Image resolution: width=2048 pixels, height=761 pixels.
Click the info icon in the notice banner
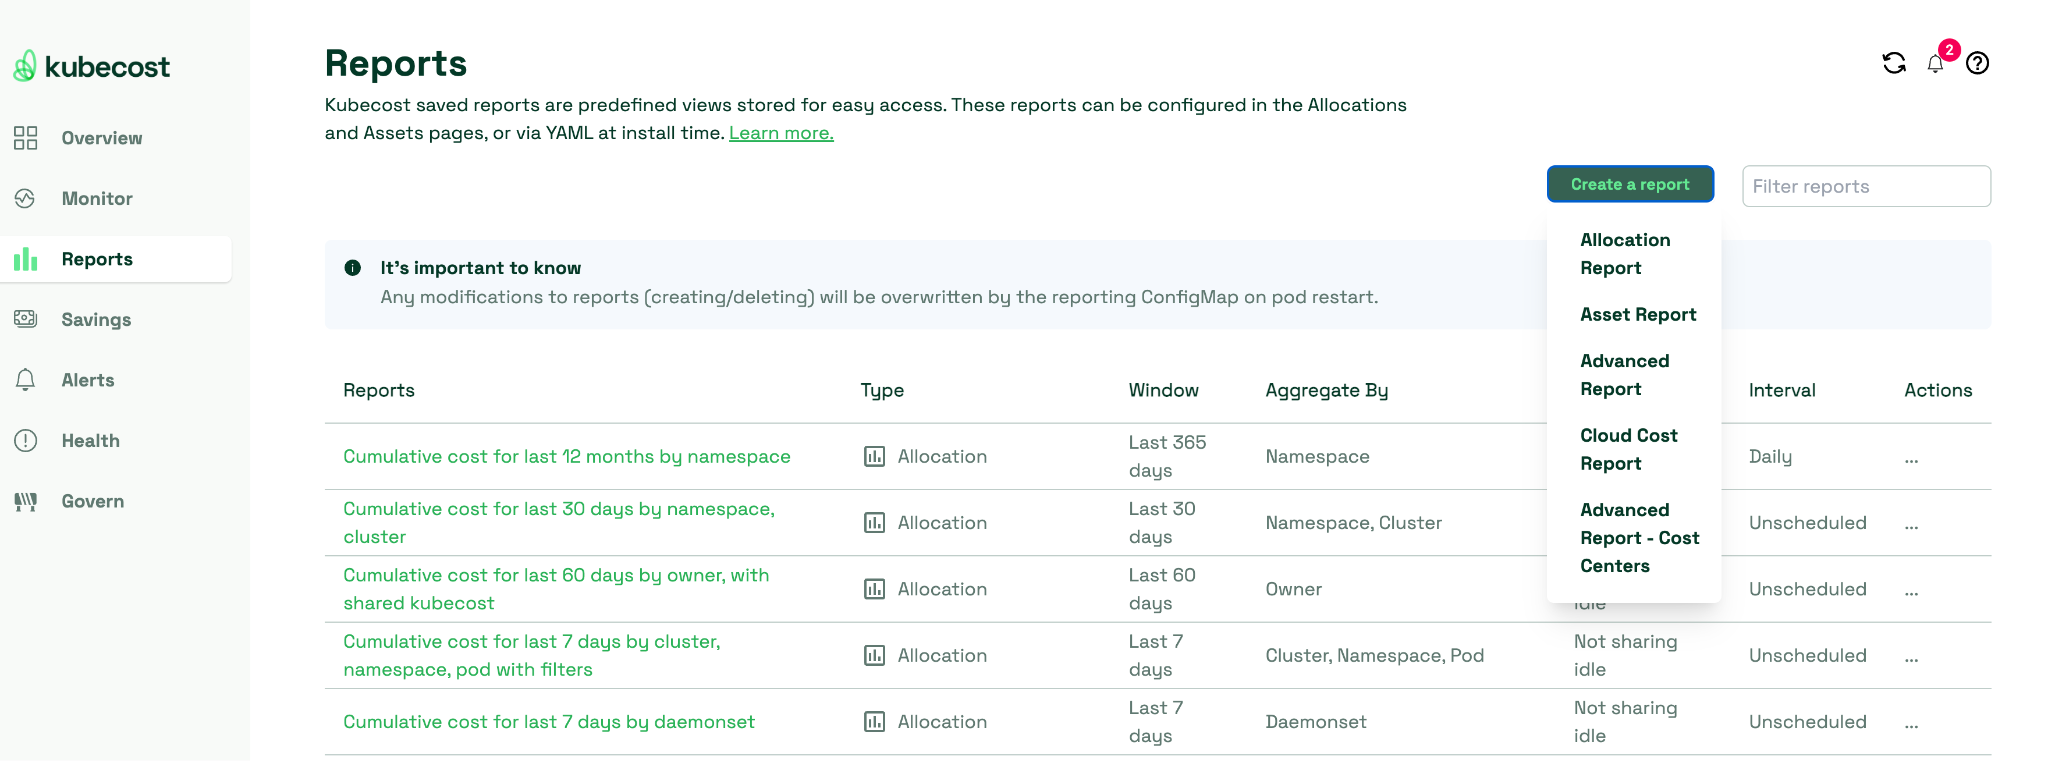point(353,268)
